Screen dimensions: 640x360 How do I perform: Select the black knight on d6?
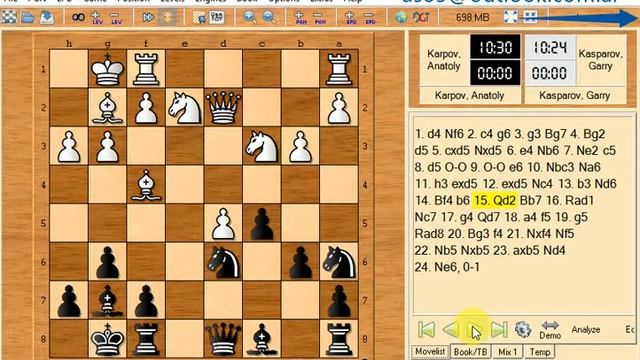(223, 262)
